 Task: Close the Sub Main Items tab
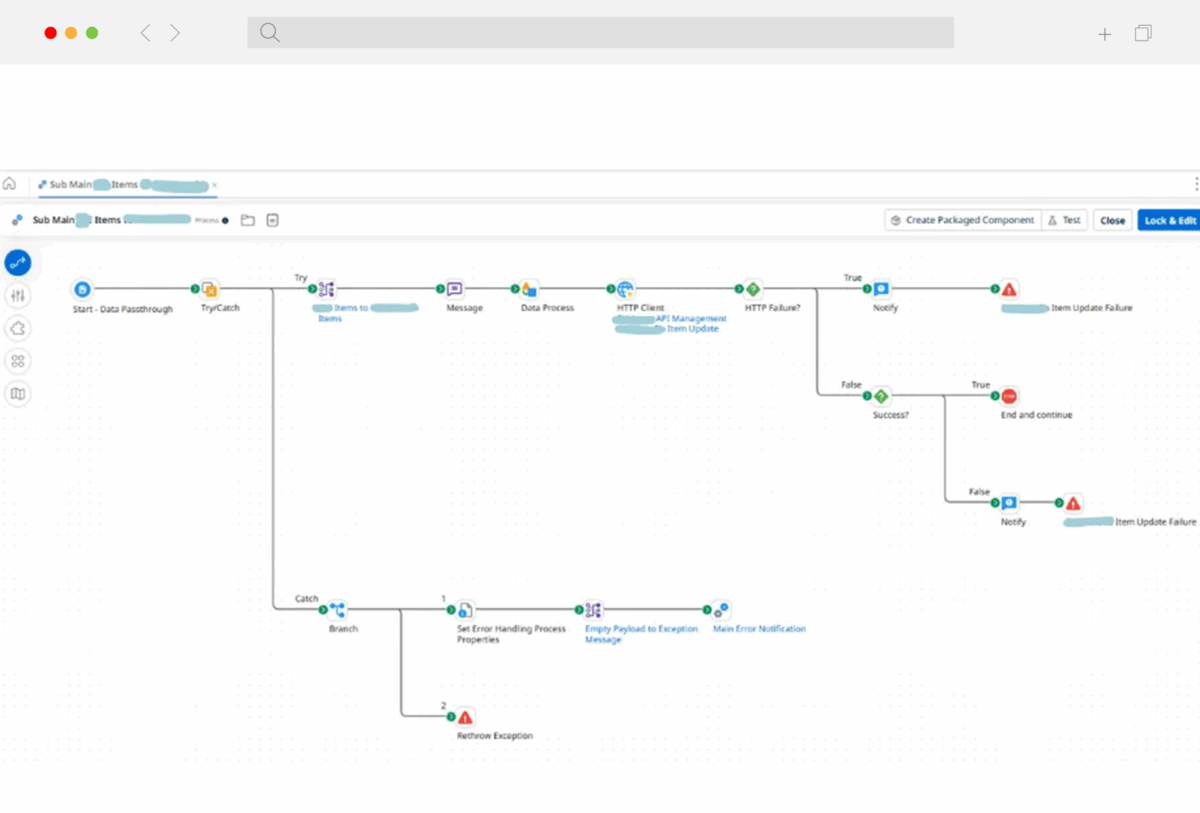214,185
